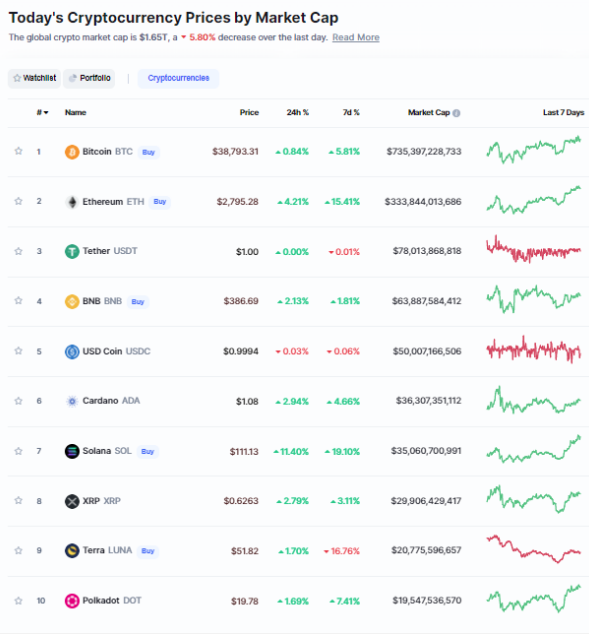Click the Ethereum diamond logo

(72, 202)
